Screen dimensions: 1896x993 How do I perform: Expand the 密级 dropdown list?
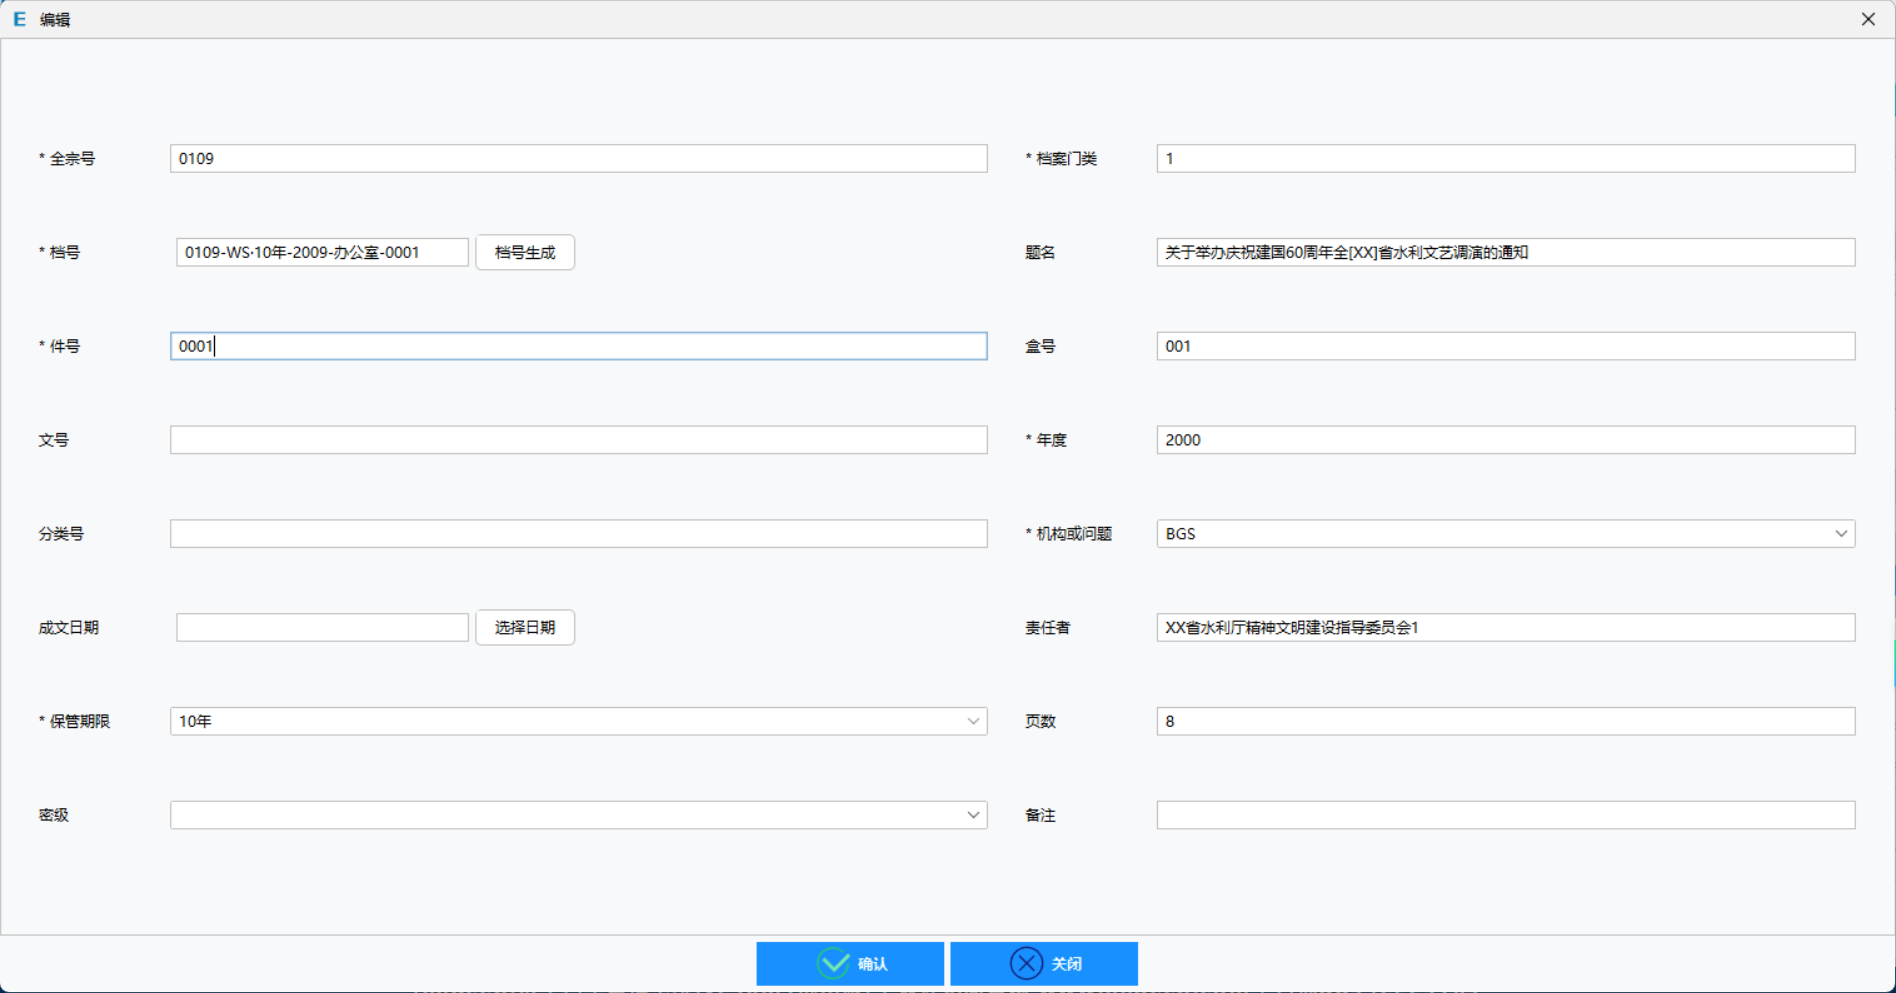point(972,815)
